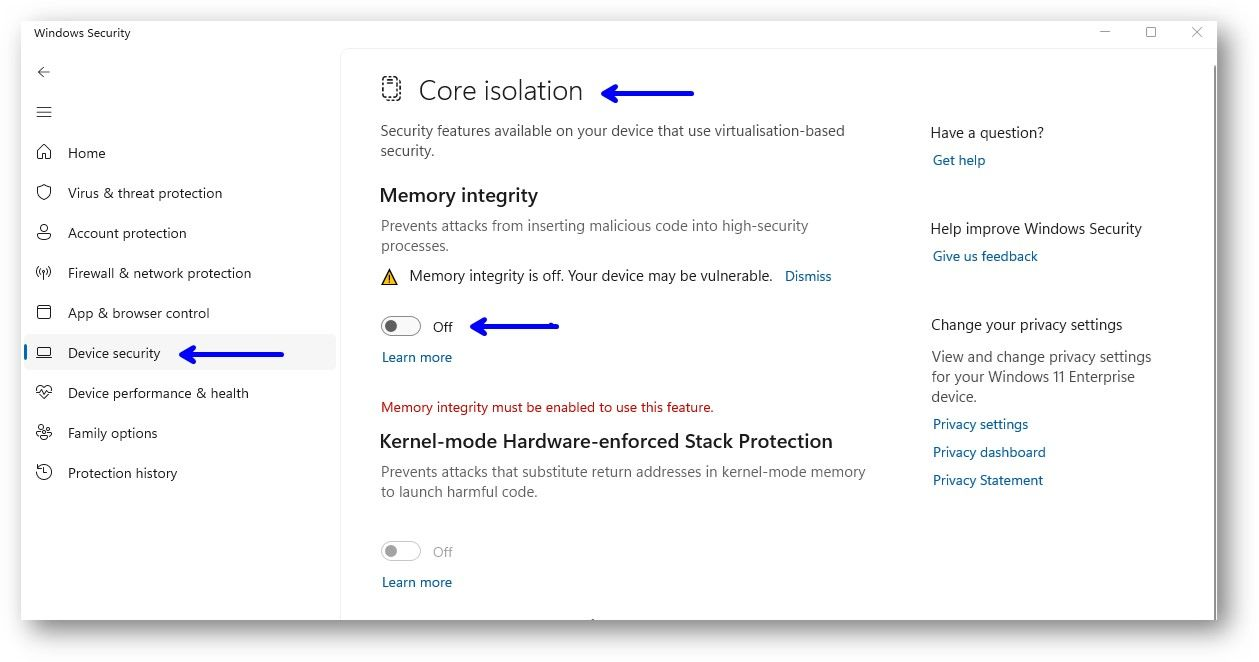This screenshot has width=1259, height=662.
Task: Open the Privacy dashboard
Action: click(x=988, y=452)
